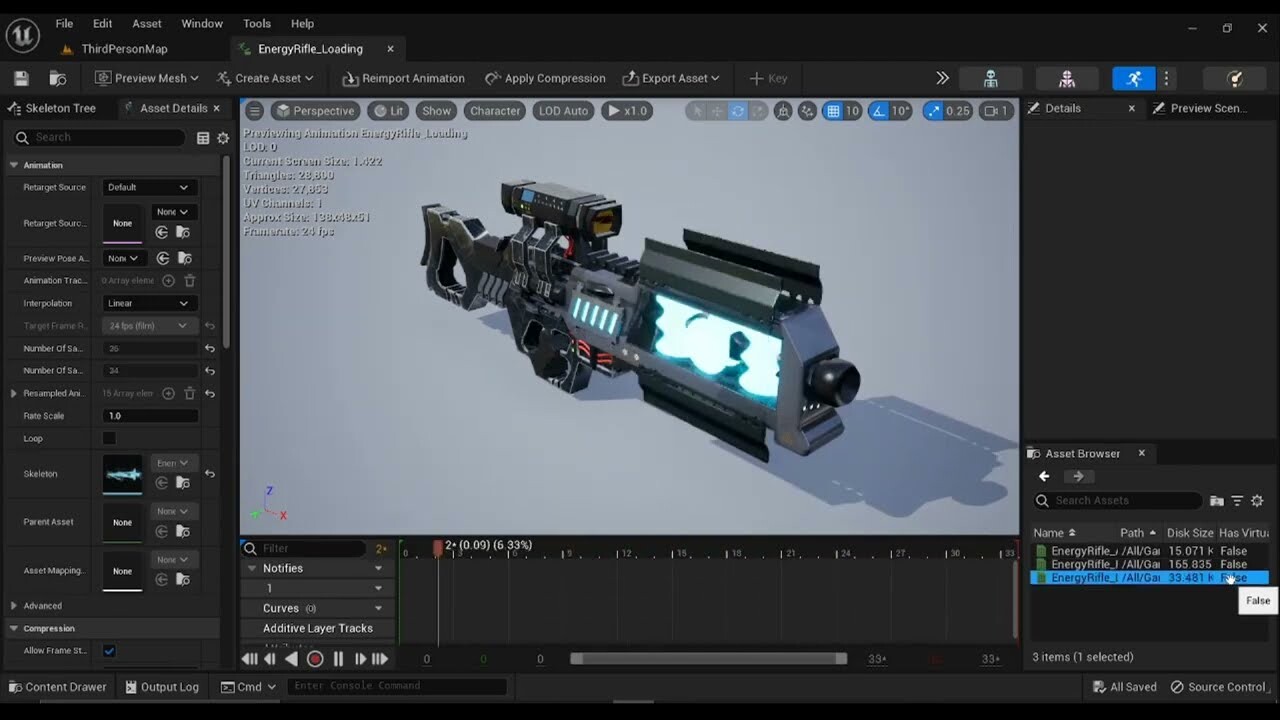Viewport: 1280px width, 720px height.
Task: Save the current animation asset
Action: pos(21,78)
